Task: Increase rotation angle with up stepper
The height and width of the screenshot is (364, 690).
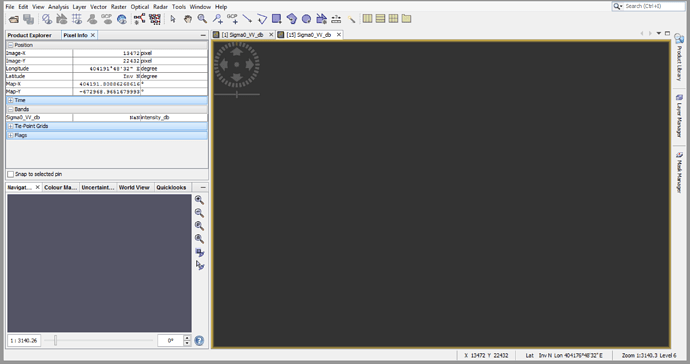Action: click(x=187, y=338)
